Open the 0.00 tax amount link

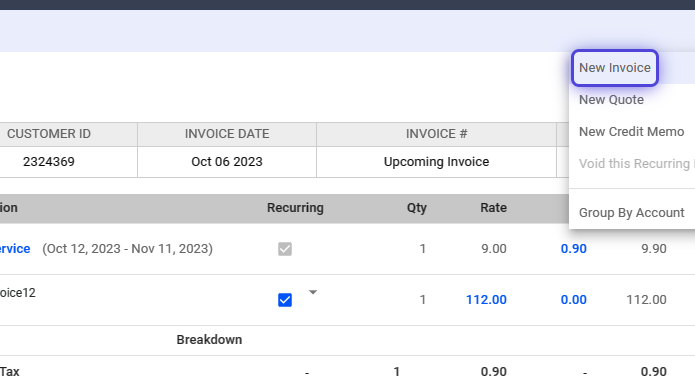(574, 300)
